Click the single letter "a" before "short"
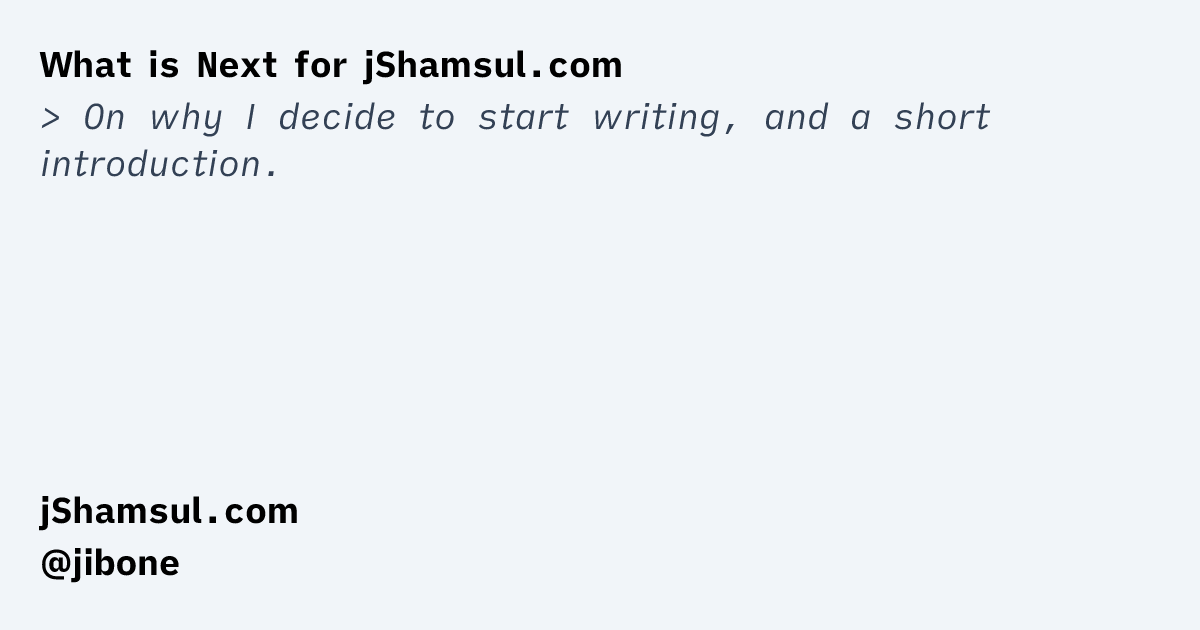This screenshot has height=630, width=1200. click(x=861, y=119)
